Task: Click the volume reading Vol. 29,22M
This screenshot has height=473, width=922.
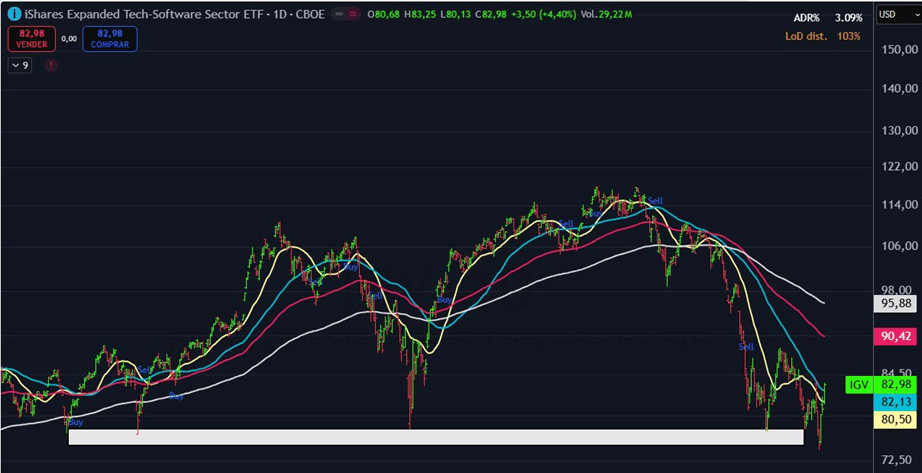Action: point(606,15)
